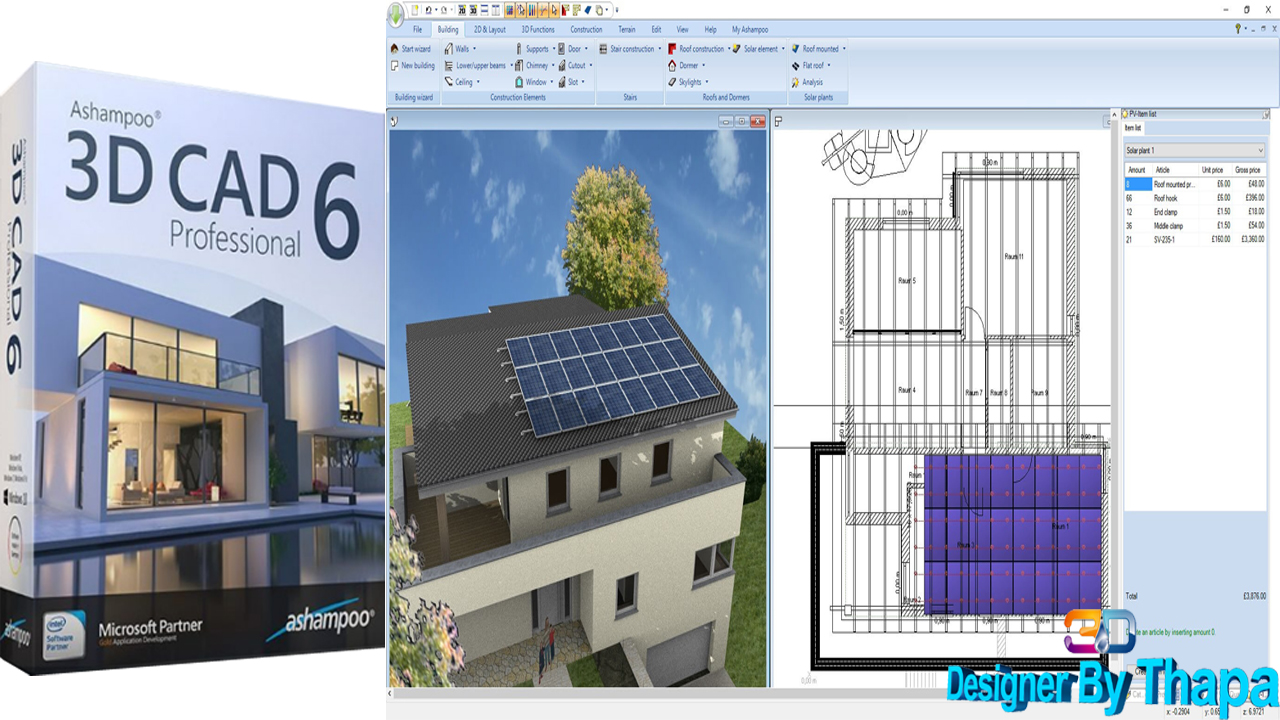This screenshot has width=1280, height=720.
Task: Expand the Window dropdown arrow
Action: coord(552,82)
